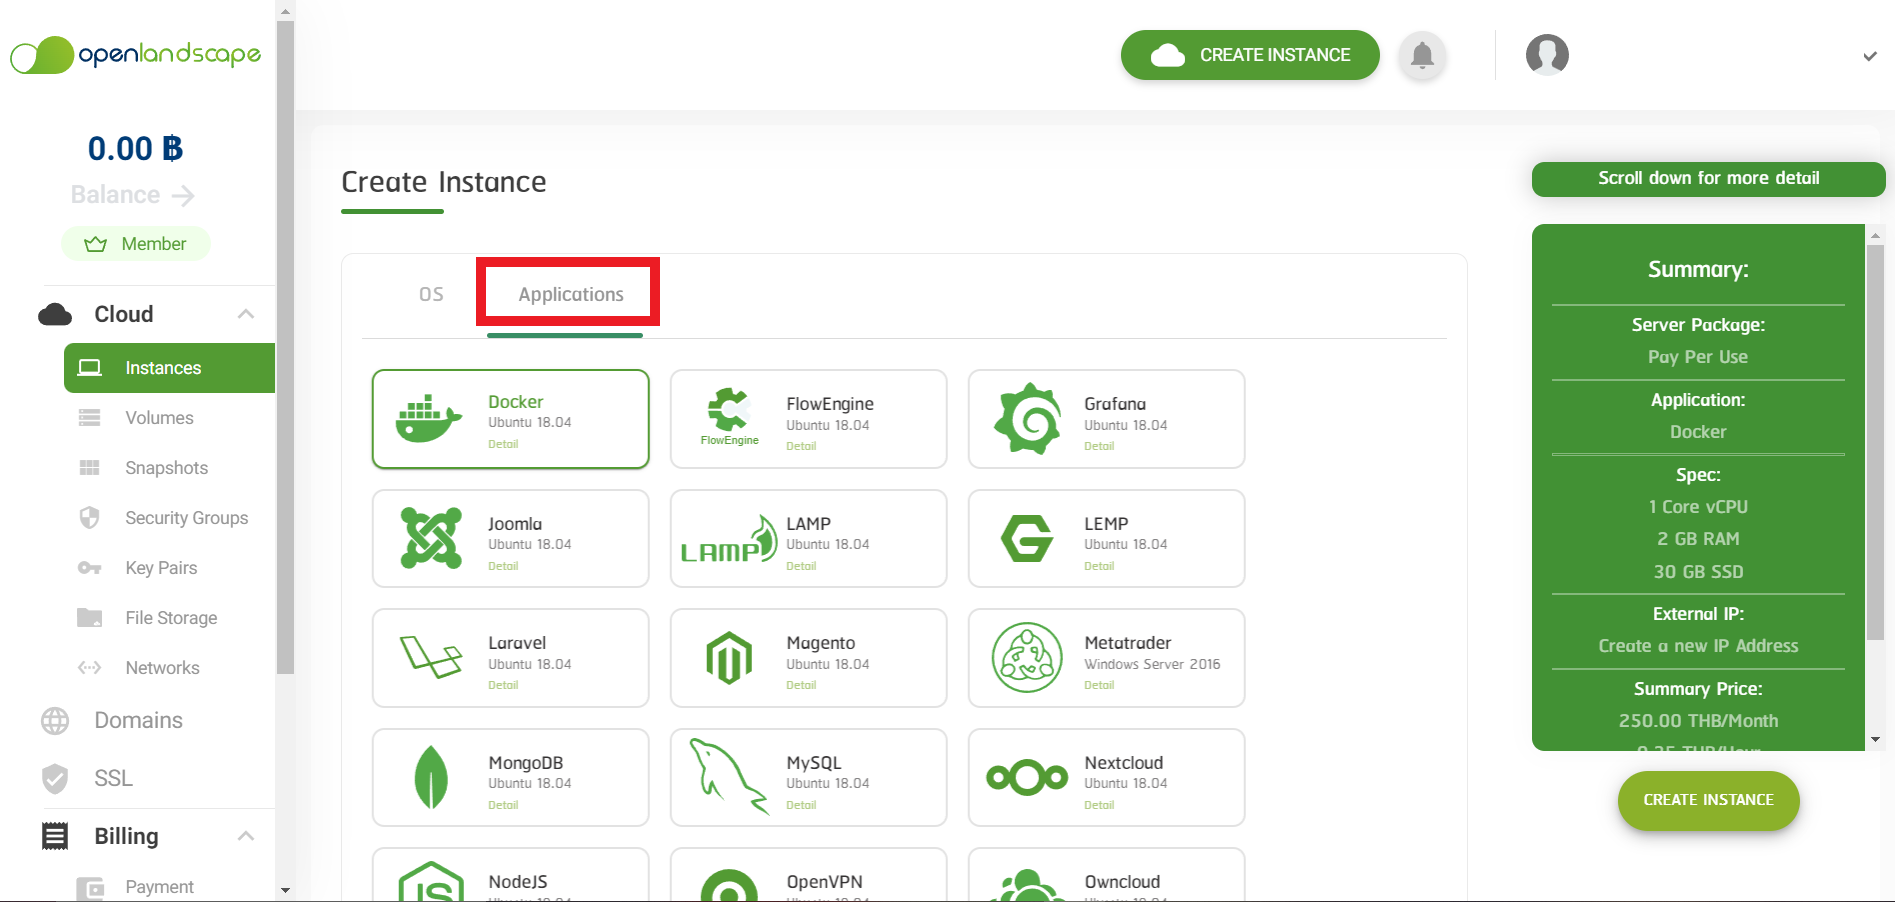Click the bottom CREATE INSTANCE button

1708,800
